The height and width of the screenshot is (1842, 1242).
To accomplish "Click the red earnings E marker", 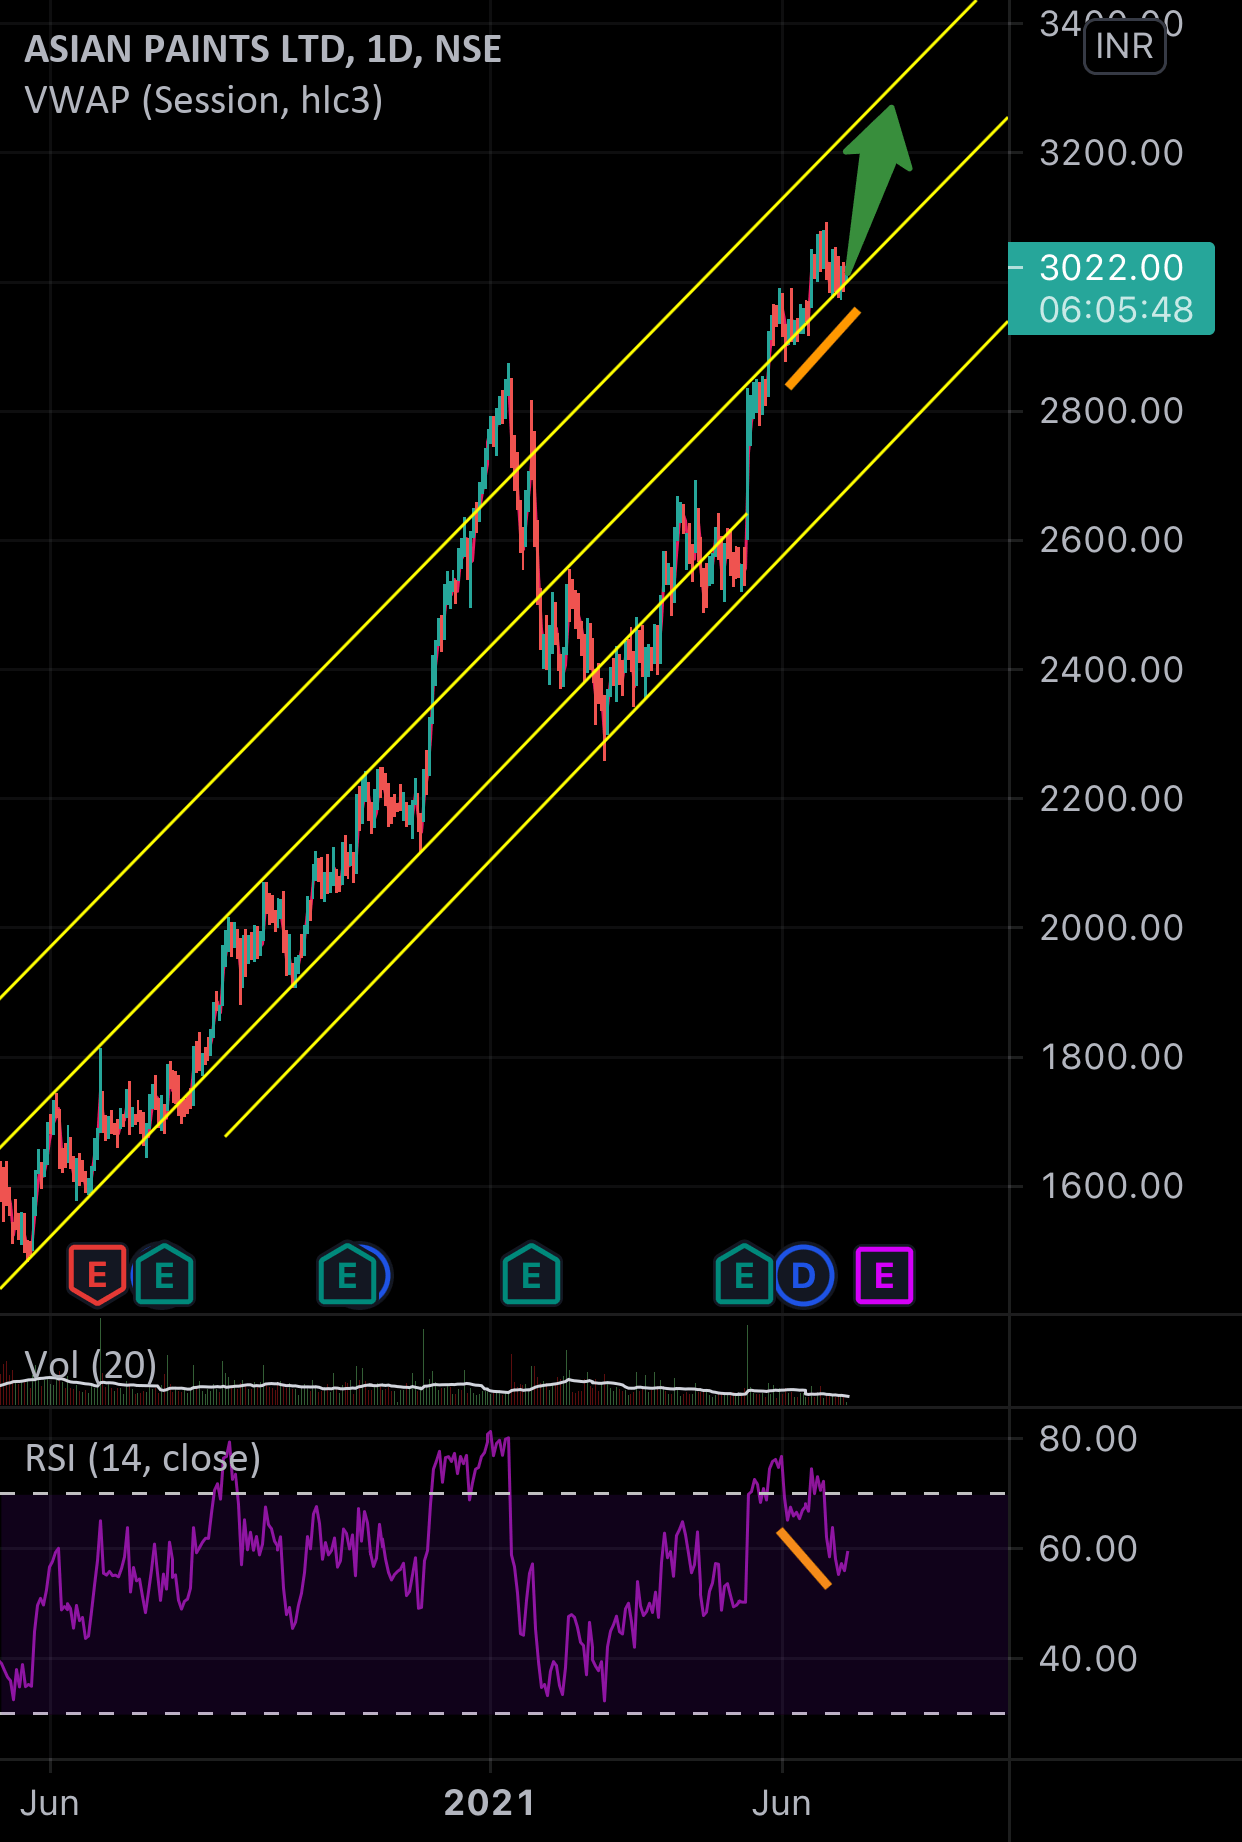I will tap(97, 1275).
